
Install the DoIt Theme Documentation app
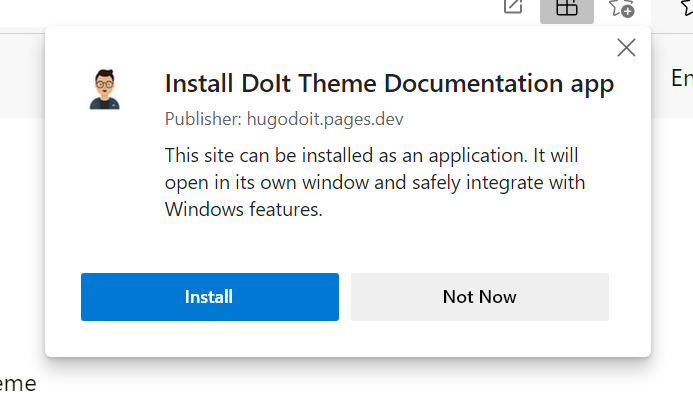click(x=209, y=297)
